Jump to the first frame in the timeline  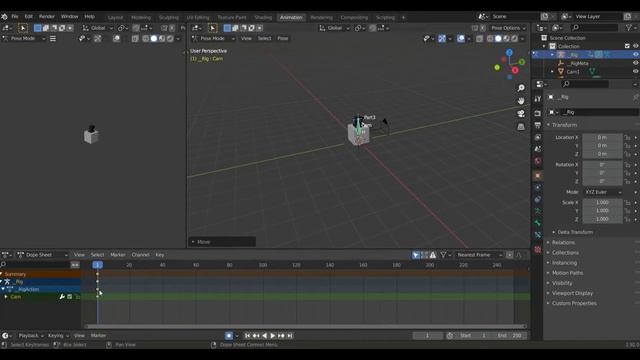point(247,336)
